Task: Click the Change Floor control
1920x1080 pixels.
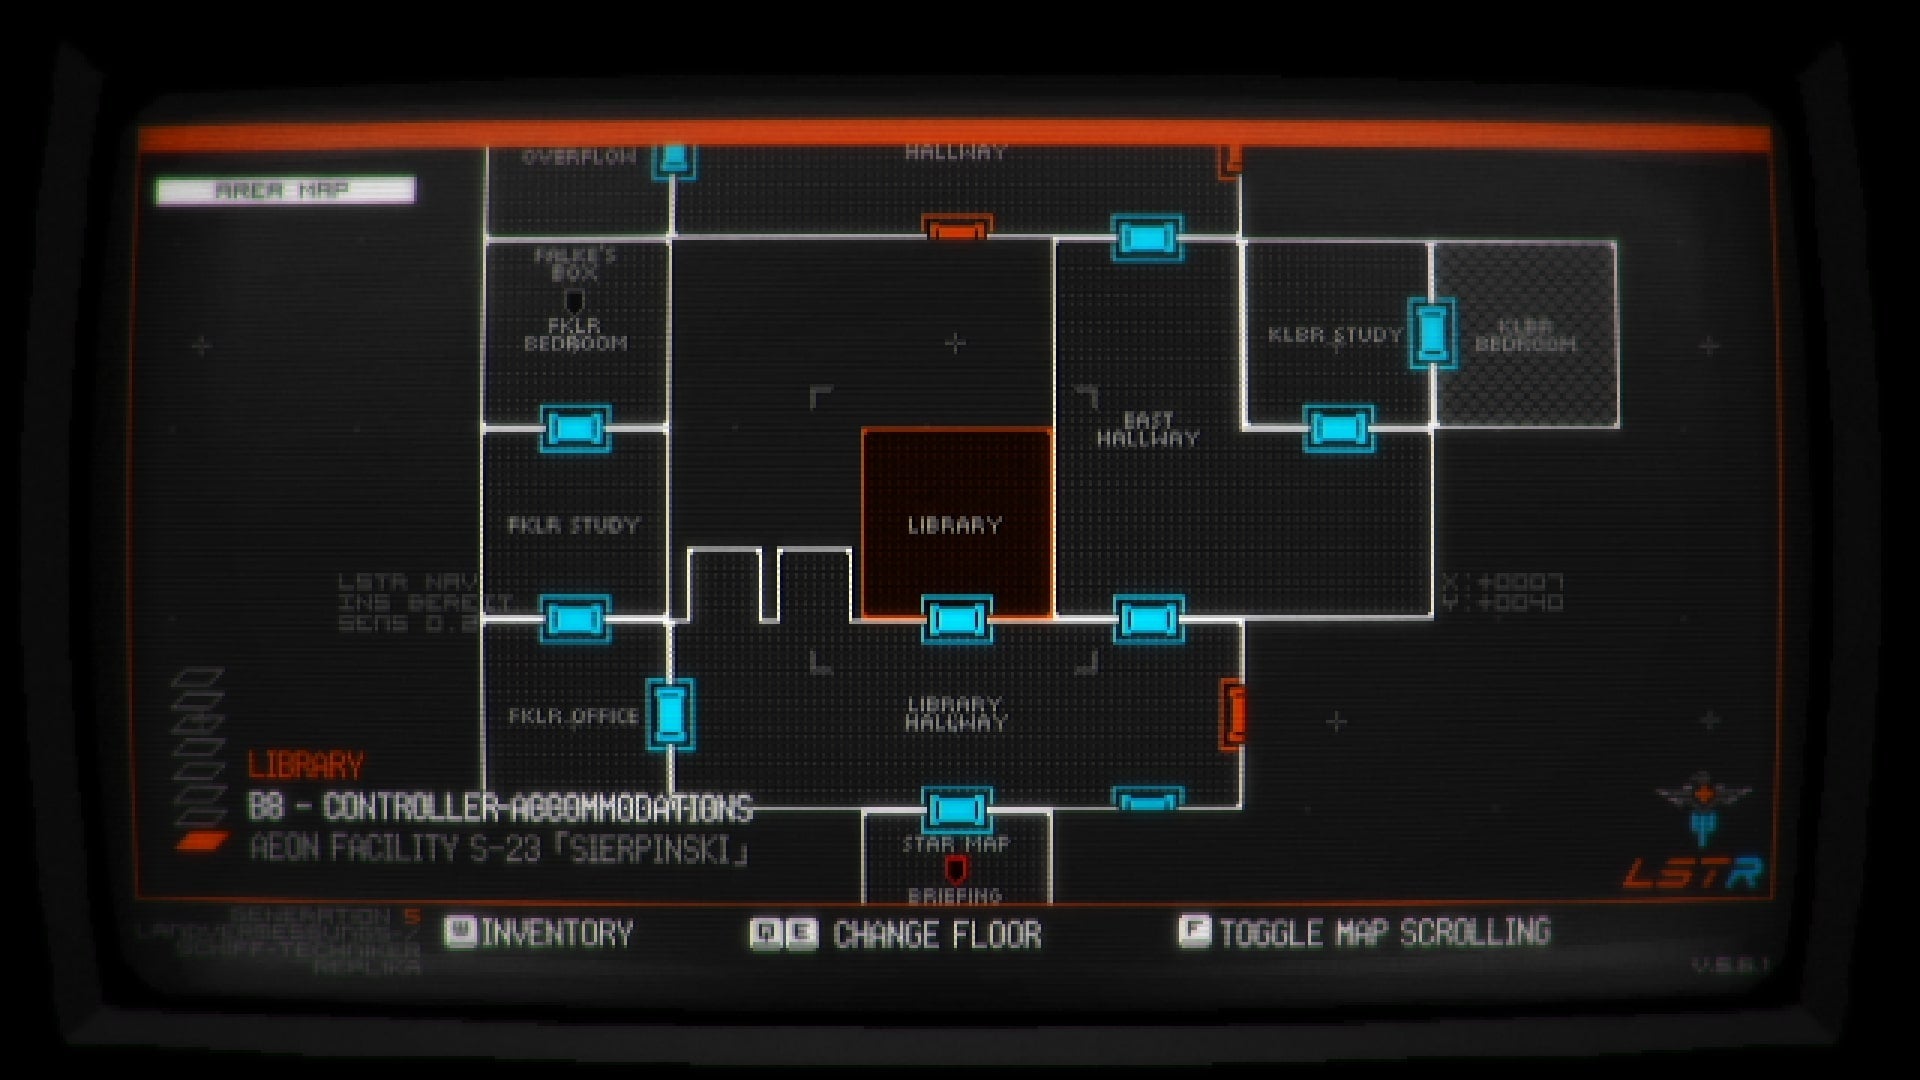Action: click(x=900, y=934)
